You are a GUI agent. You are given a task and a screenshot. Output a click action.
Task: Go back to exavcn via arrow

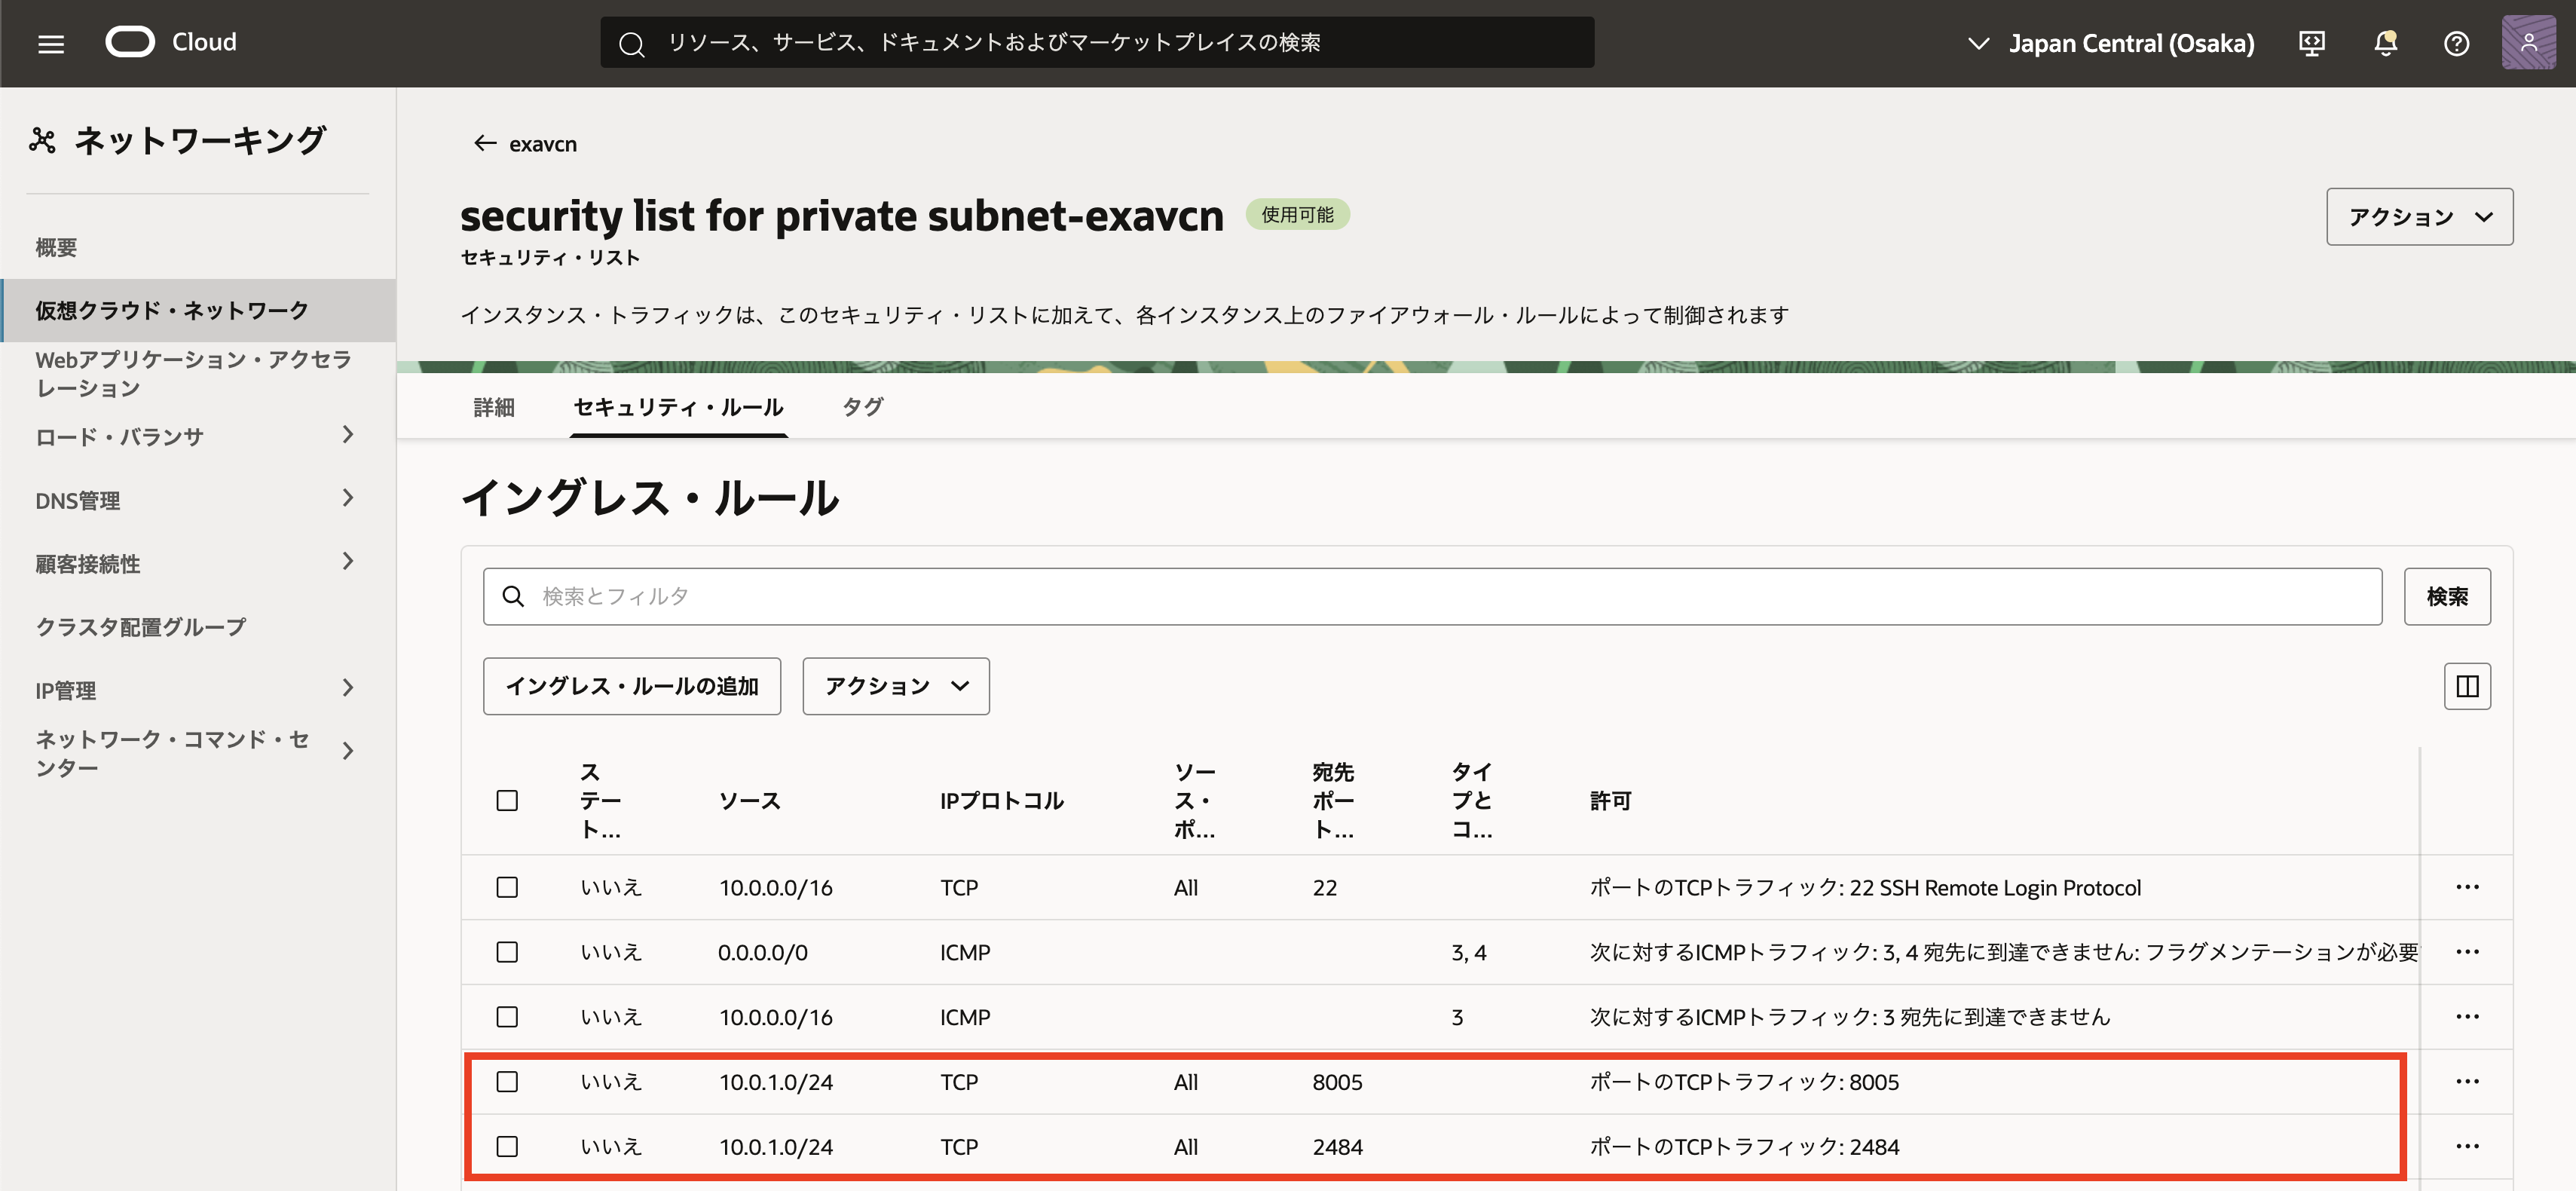click(485, 143)
